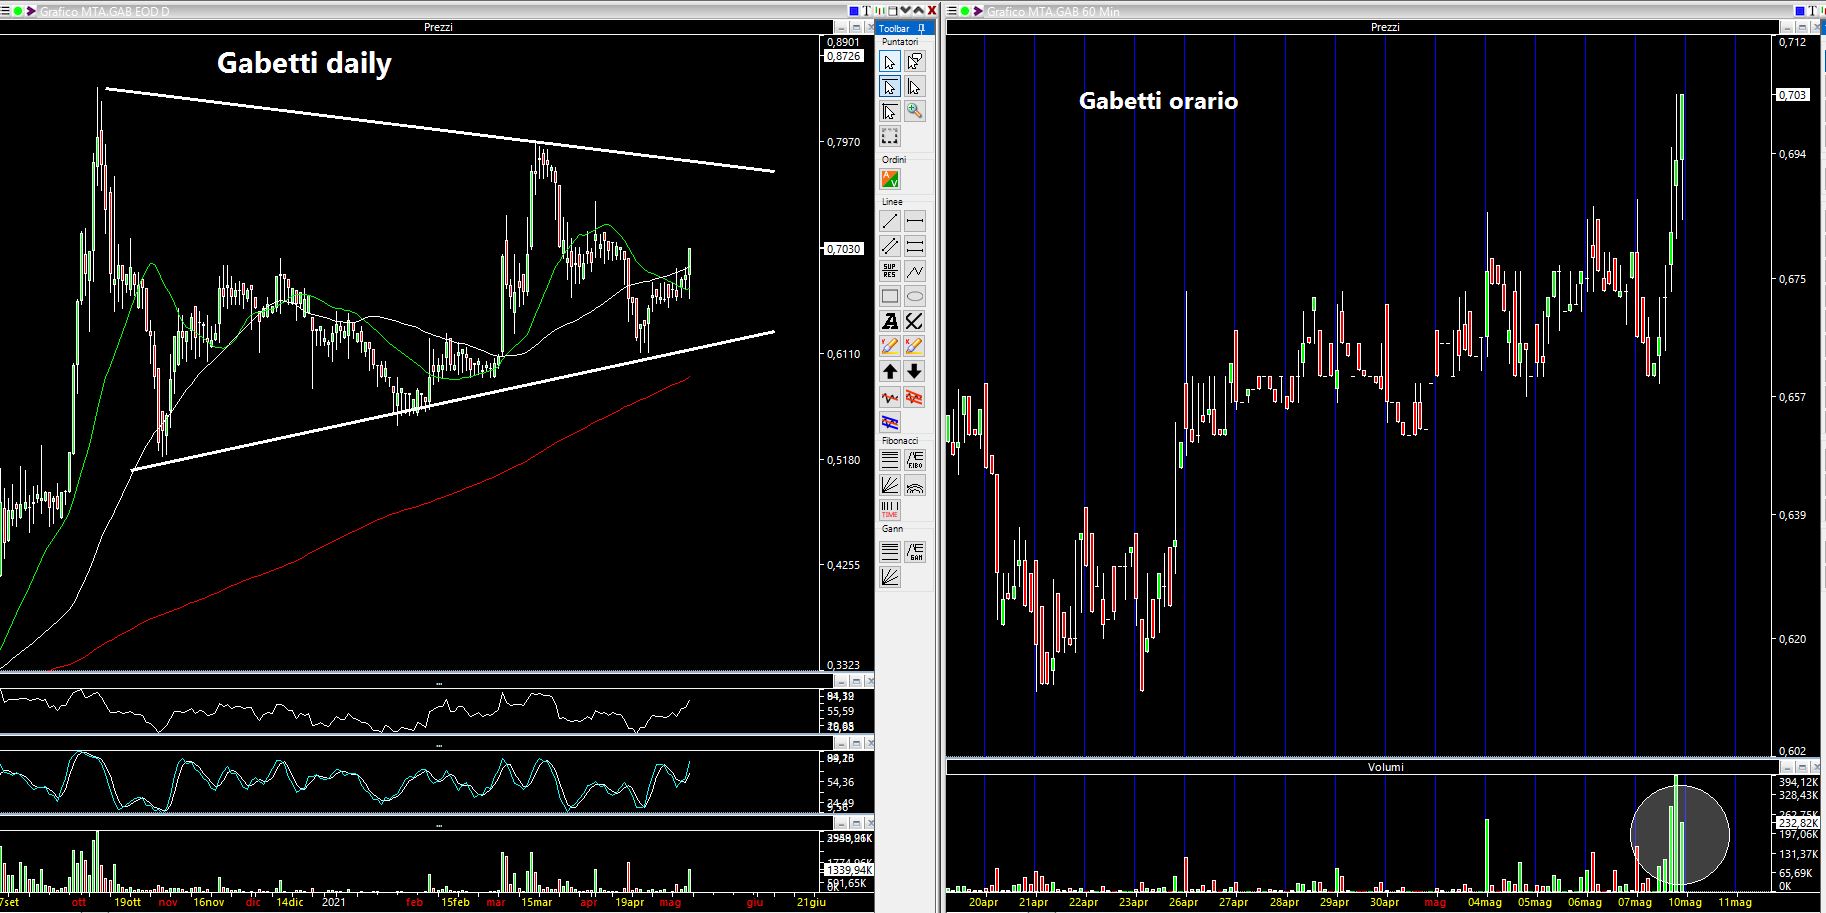
Task: Select the SUP/RES support resistance tool
Action: click(x=889, y=271)
